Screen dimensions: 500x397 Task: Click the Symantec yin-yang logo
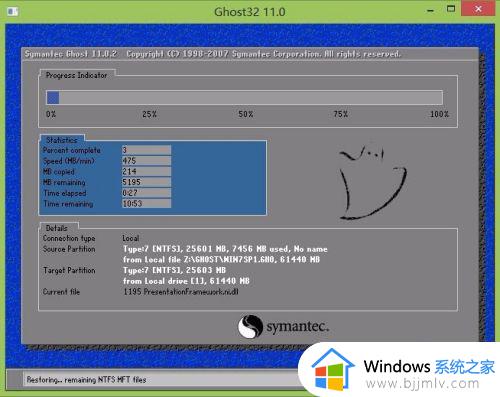click(x=250, y=326)
